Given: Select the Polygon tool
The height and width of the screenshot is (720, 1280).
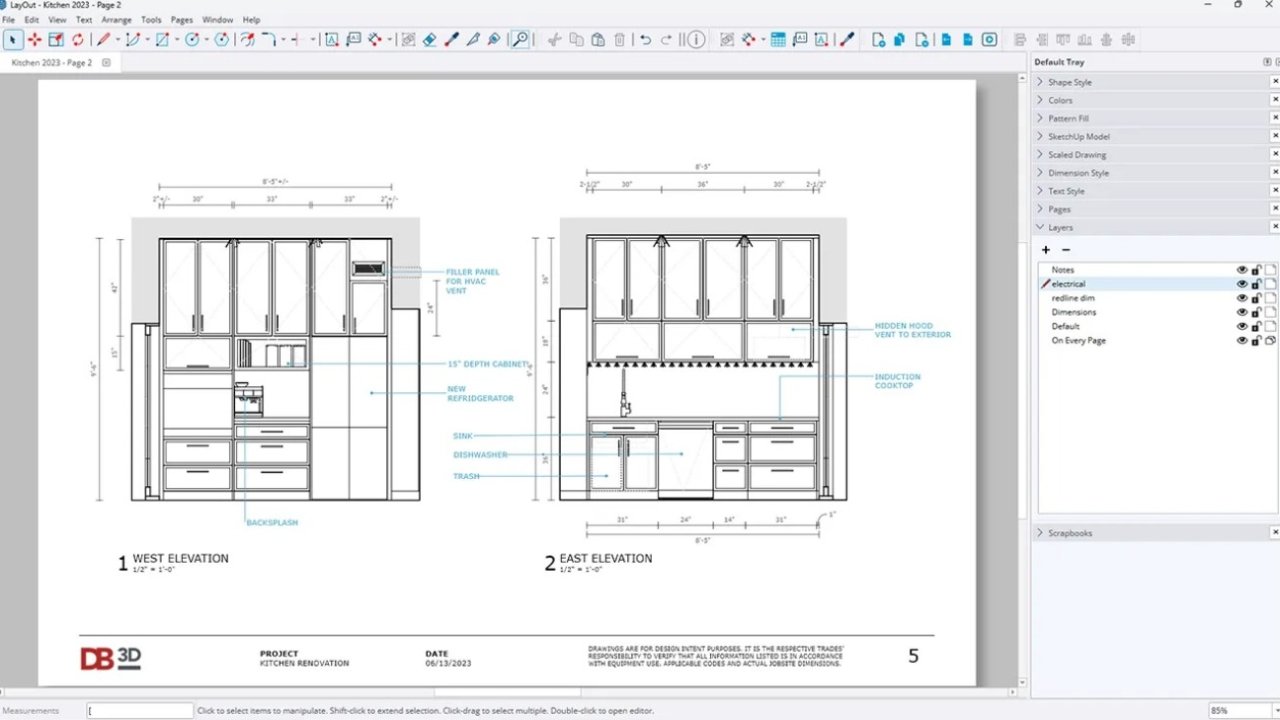Looking at the screenshot, I should [222, 40].
